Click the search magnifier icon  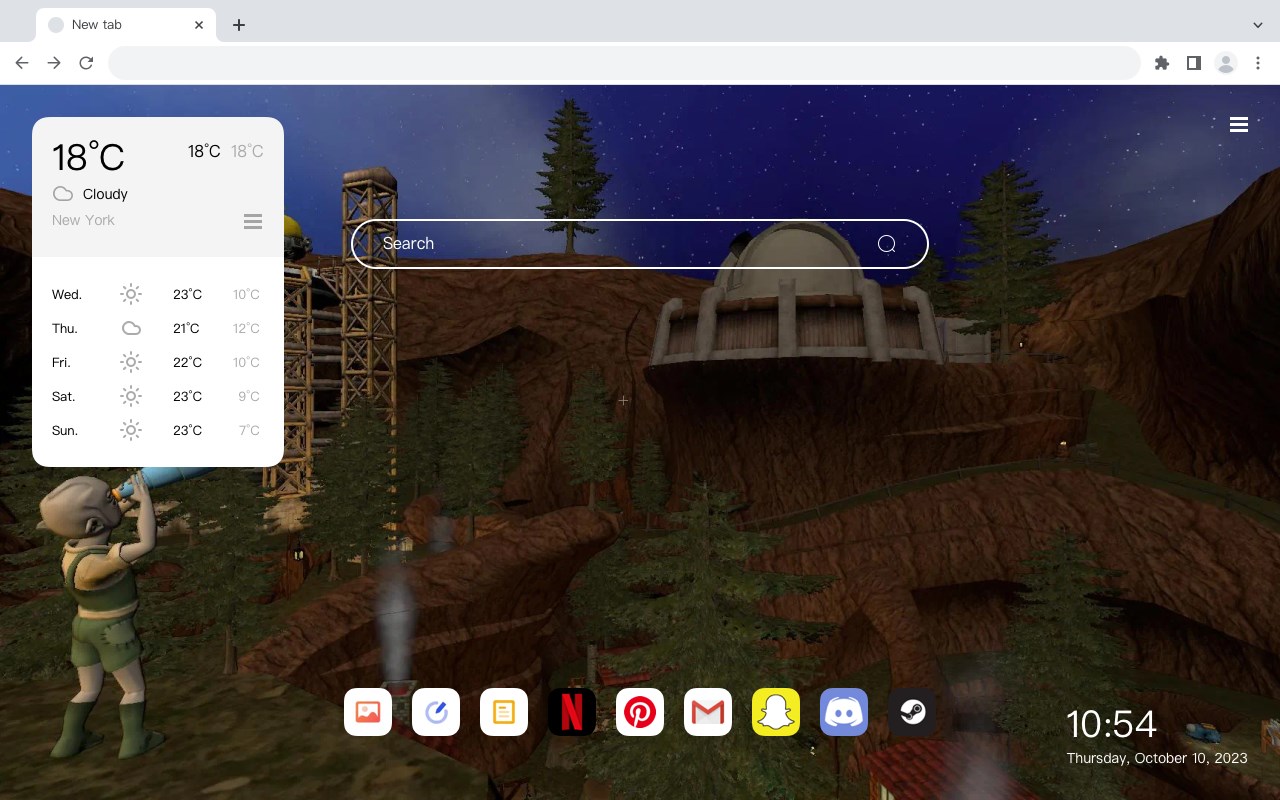886,244
